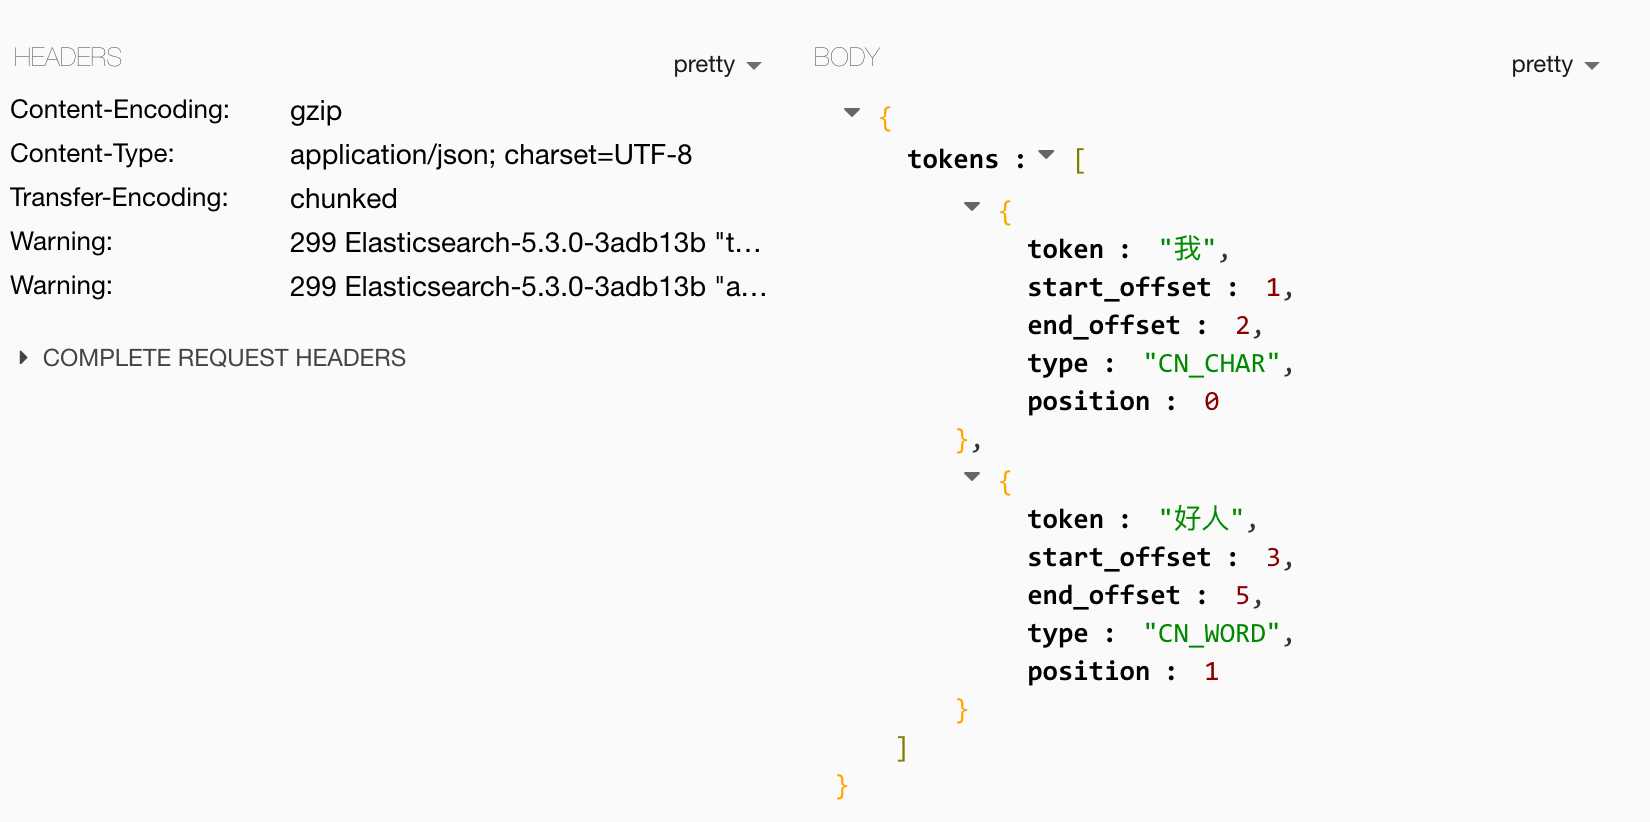
Task: Select the application/json Content-Type value
Action: pyautogui.click(x=491, y=155)
